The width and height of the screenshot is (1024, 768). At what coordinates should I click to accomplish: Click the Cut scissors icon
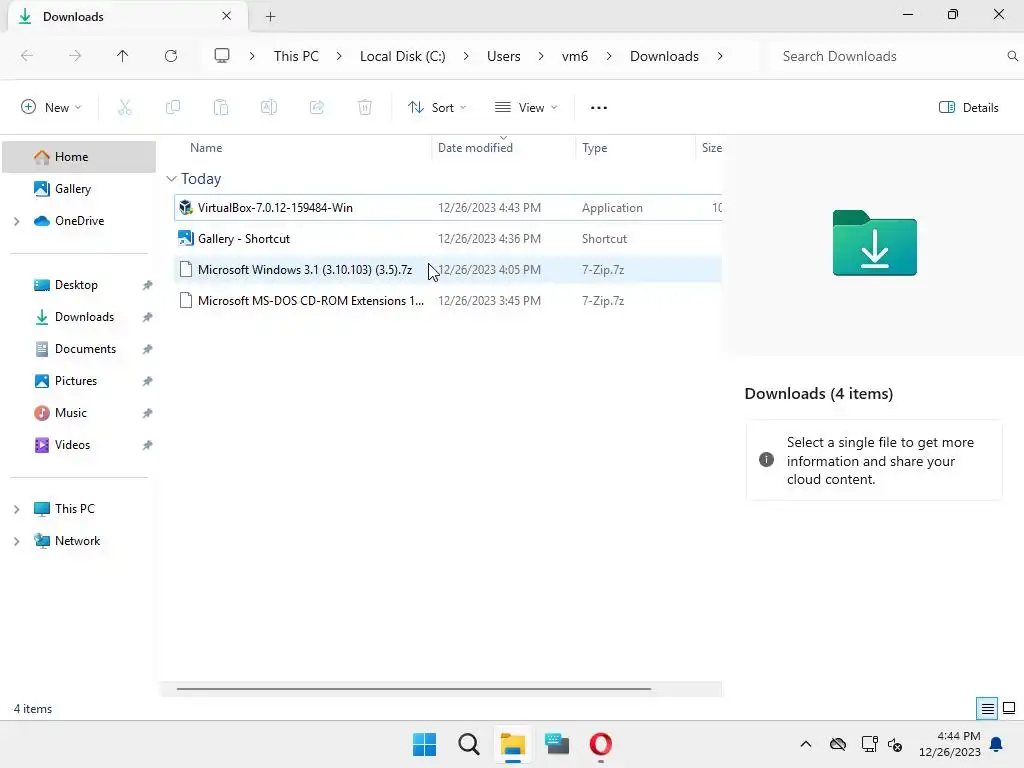pyautogui.click(x=125, y=107)
